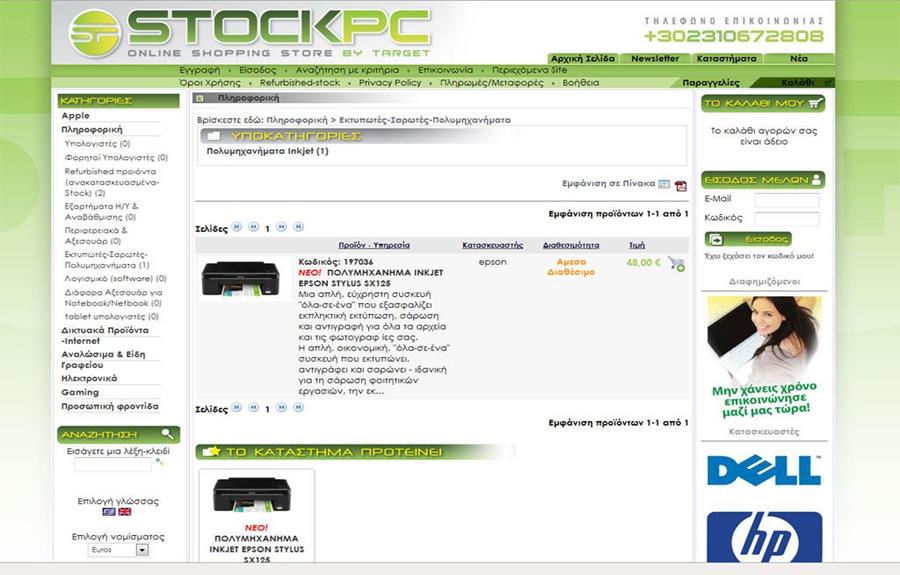Image resolution: width=900 pixels, height=575 pixels.
Task: Select the English flag language icon
Action: 125,511
